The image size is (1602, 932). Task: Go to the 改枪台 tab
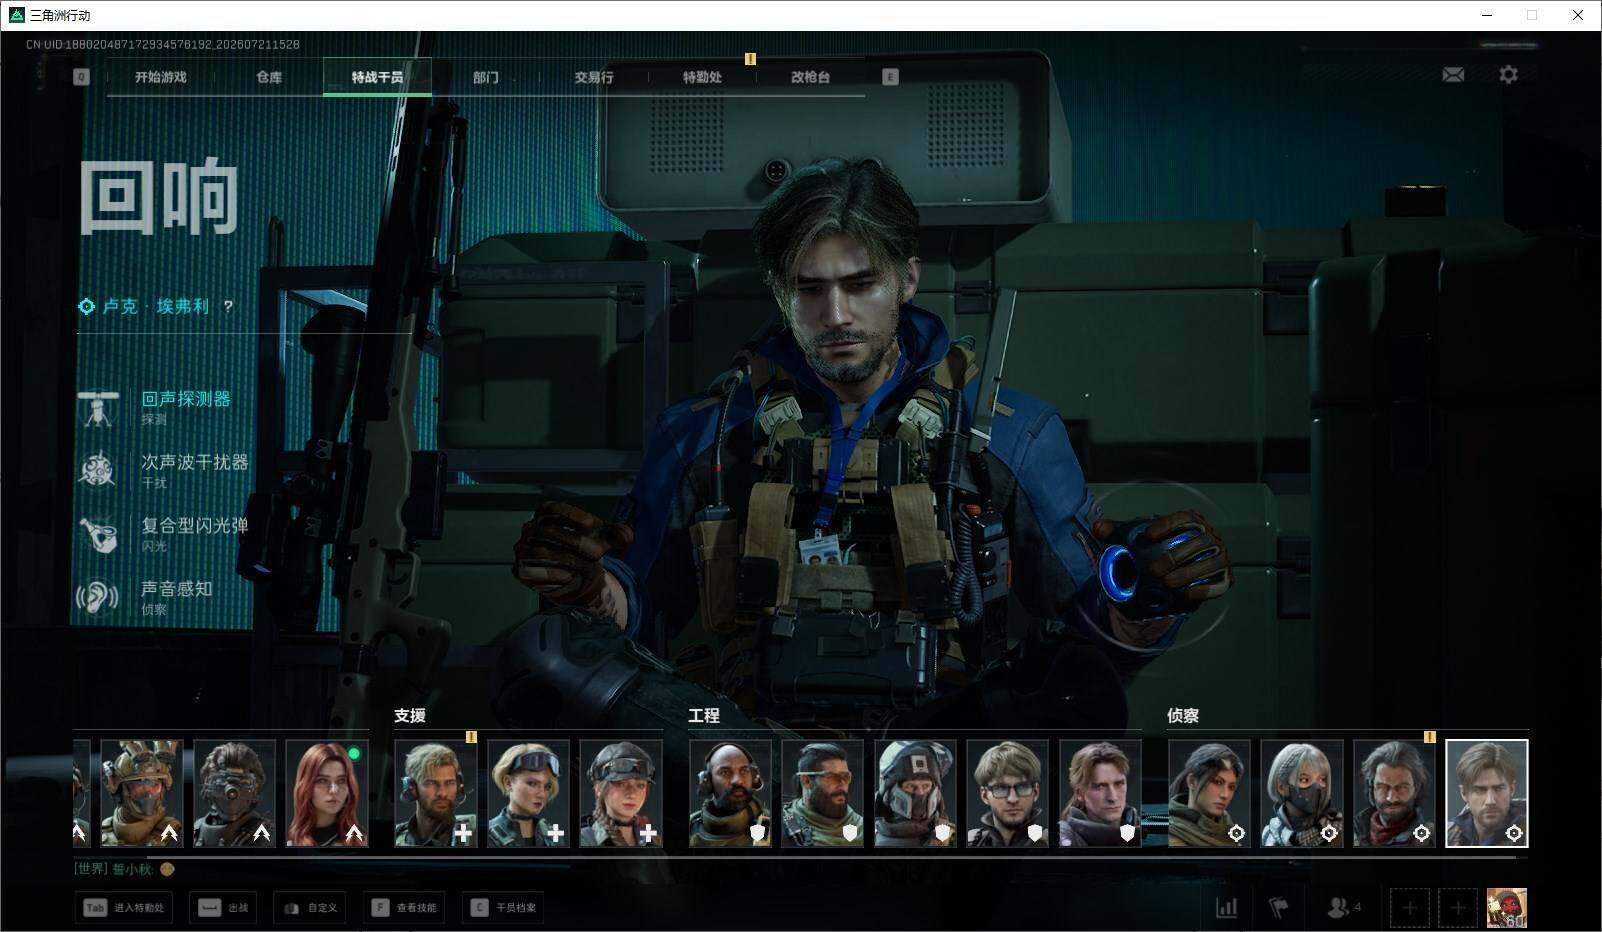[810, 77]
